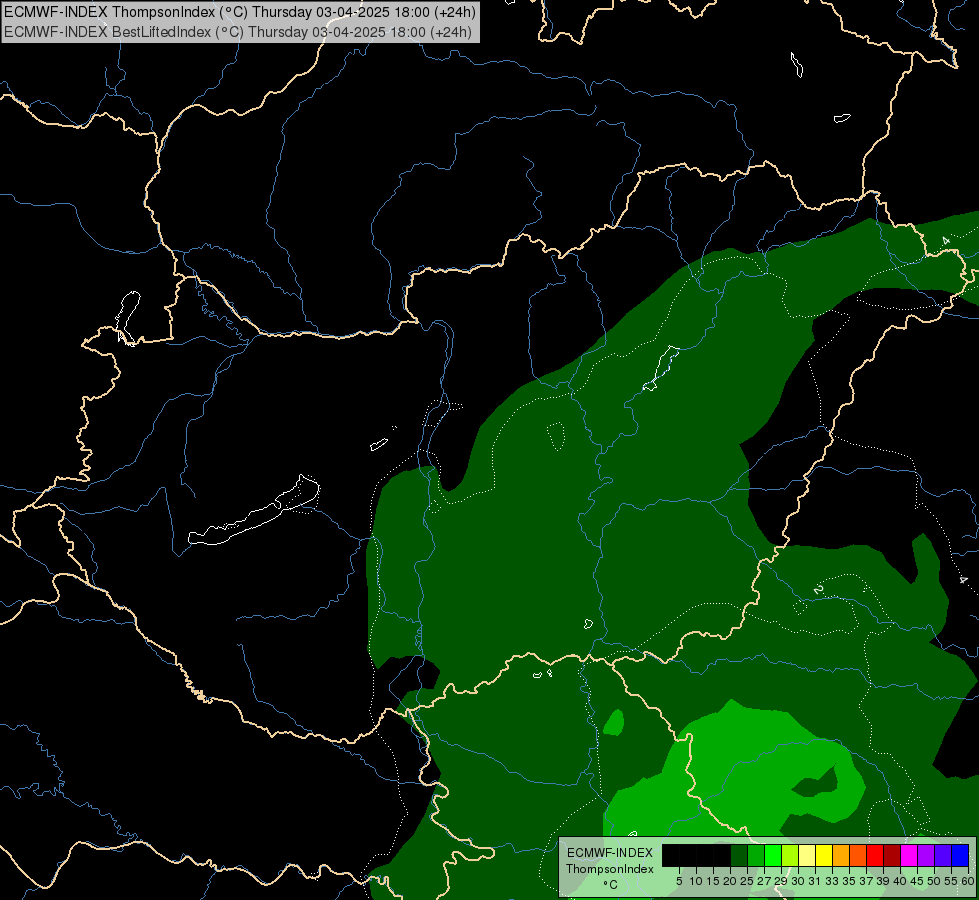Click the legend value label 20
979x900 pixels.
(730, 881)
